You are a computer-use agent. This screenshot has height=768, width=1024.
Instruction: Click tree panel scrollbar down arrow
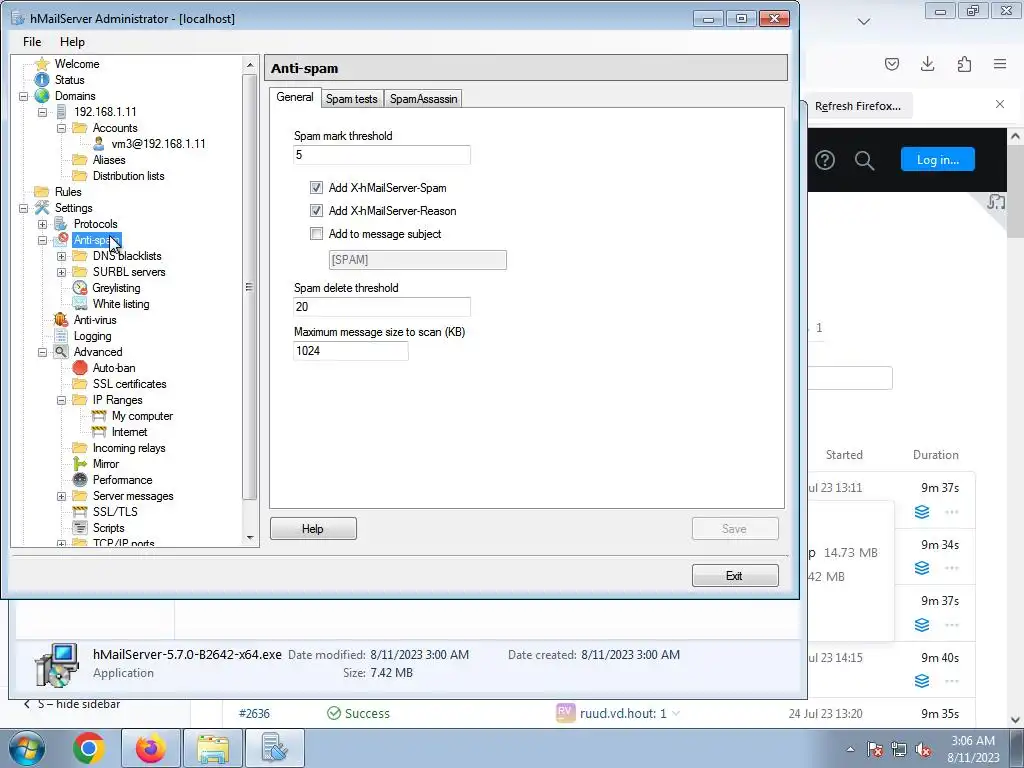pyautogui.click(x=249, y=538)
